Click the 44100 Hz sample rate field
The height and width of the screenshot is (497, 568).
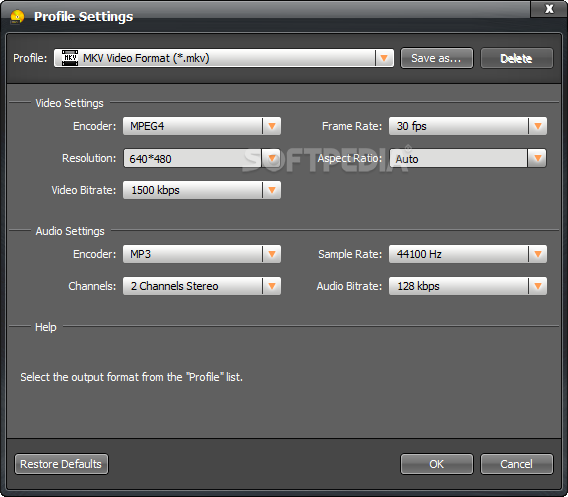tap(468, 254)
